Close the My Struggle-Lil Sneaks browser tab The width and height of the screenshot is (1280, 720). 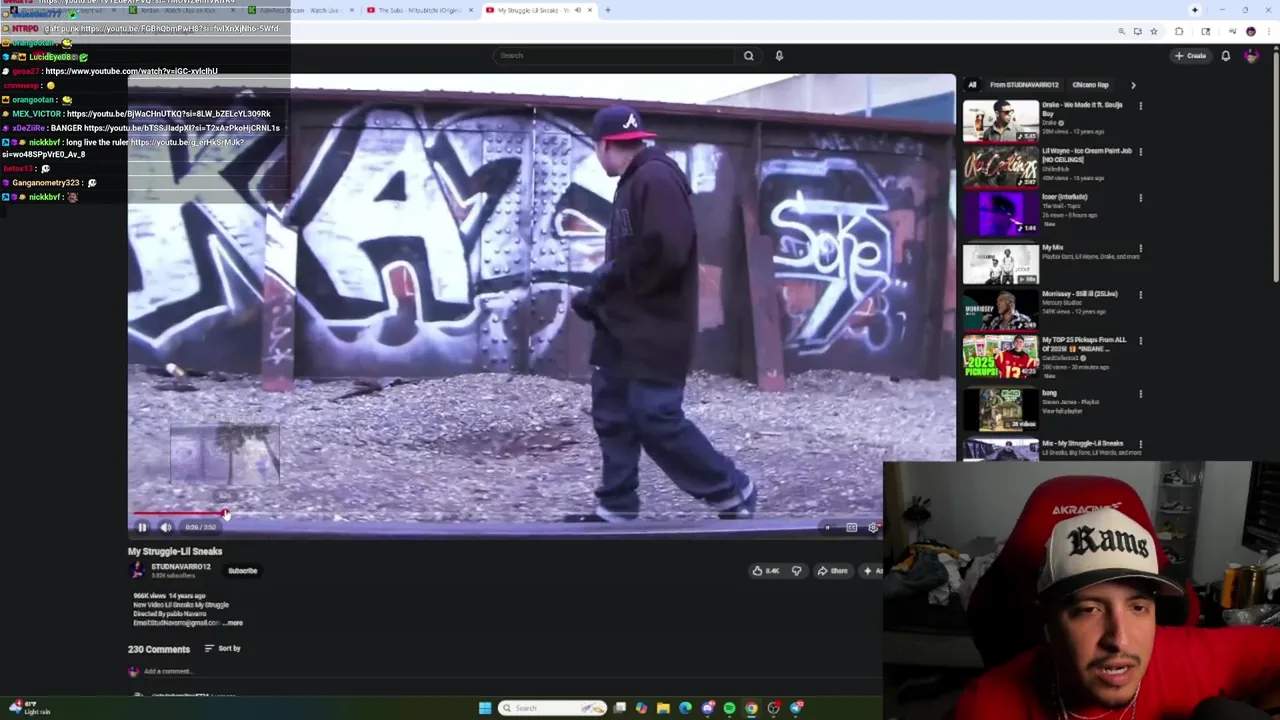[x=589, y=10]
